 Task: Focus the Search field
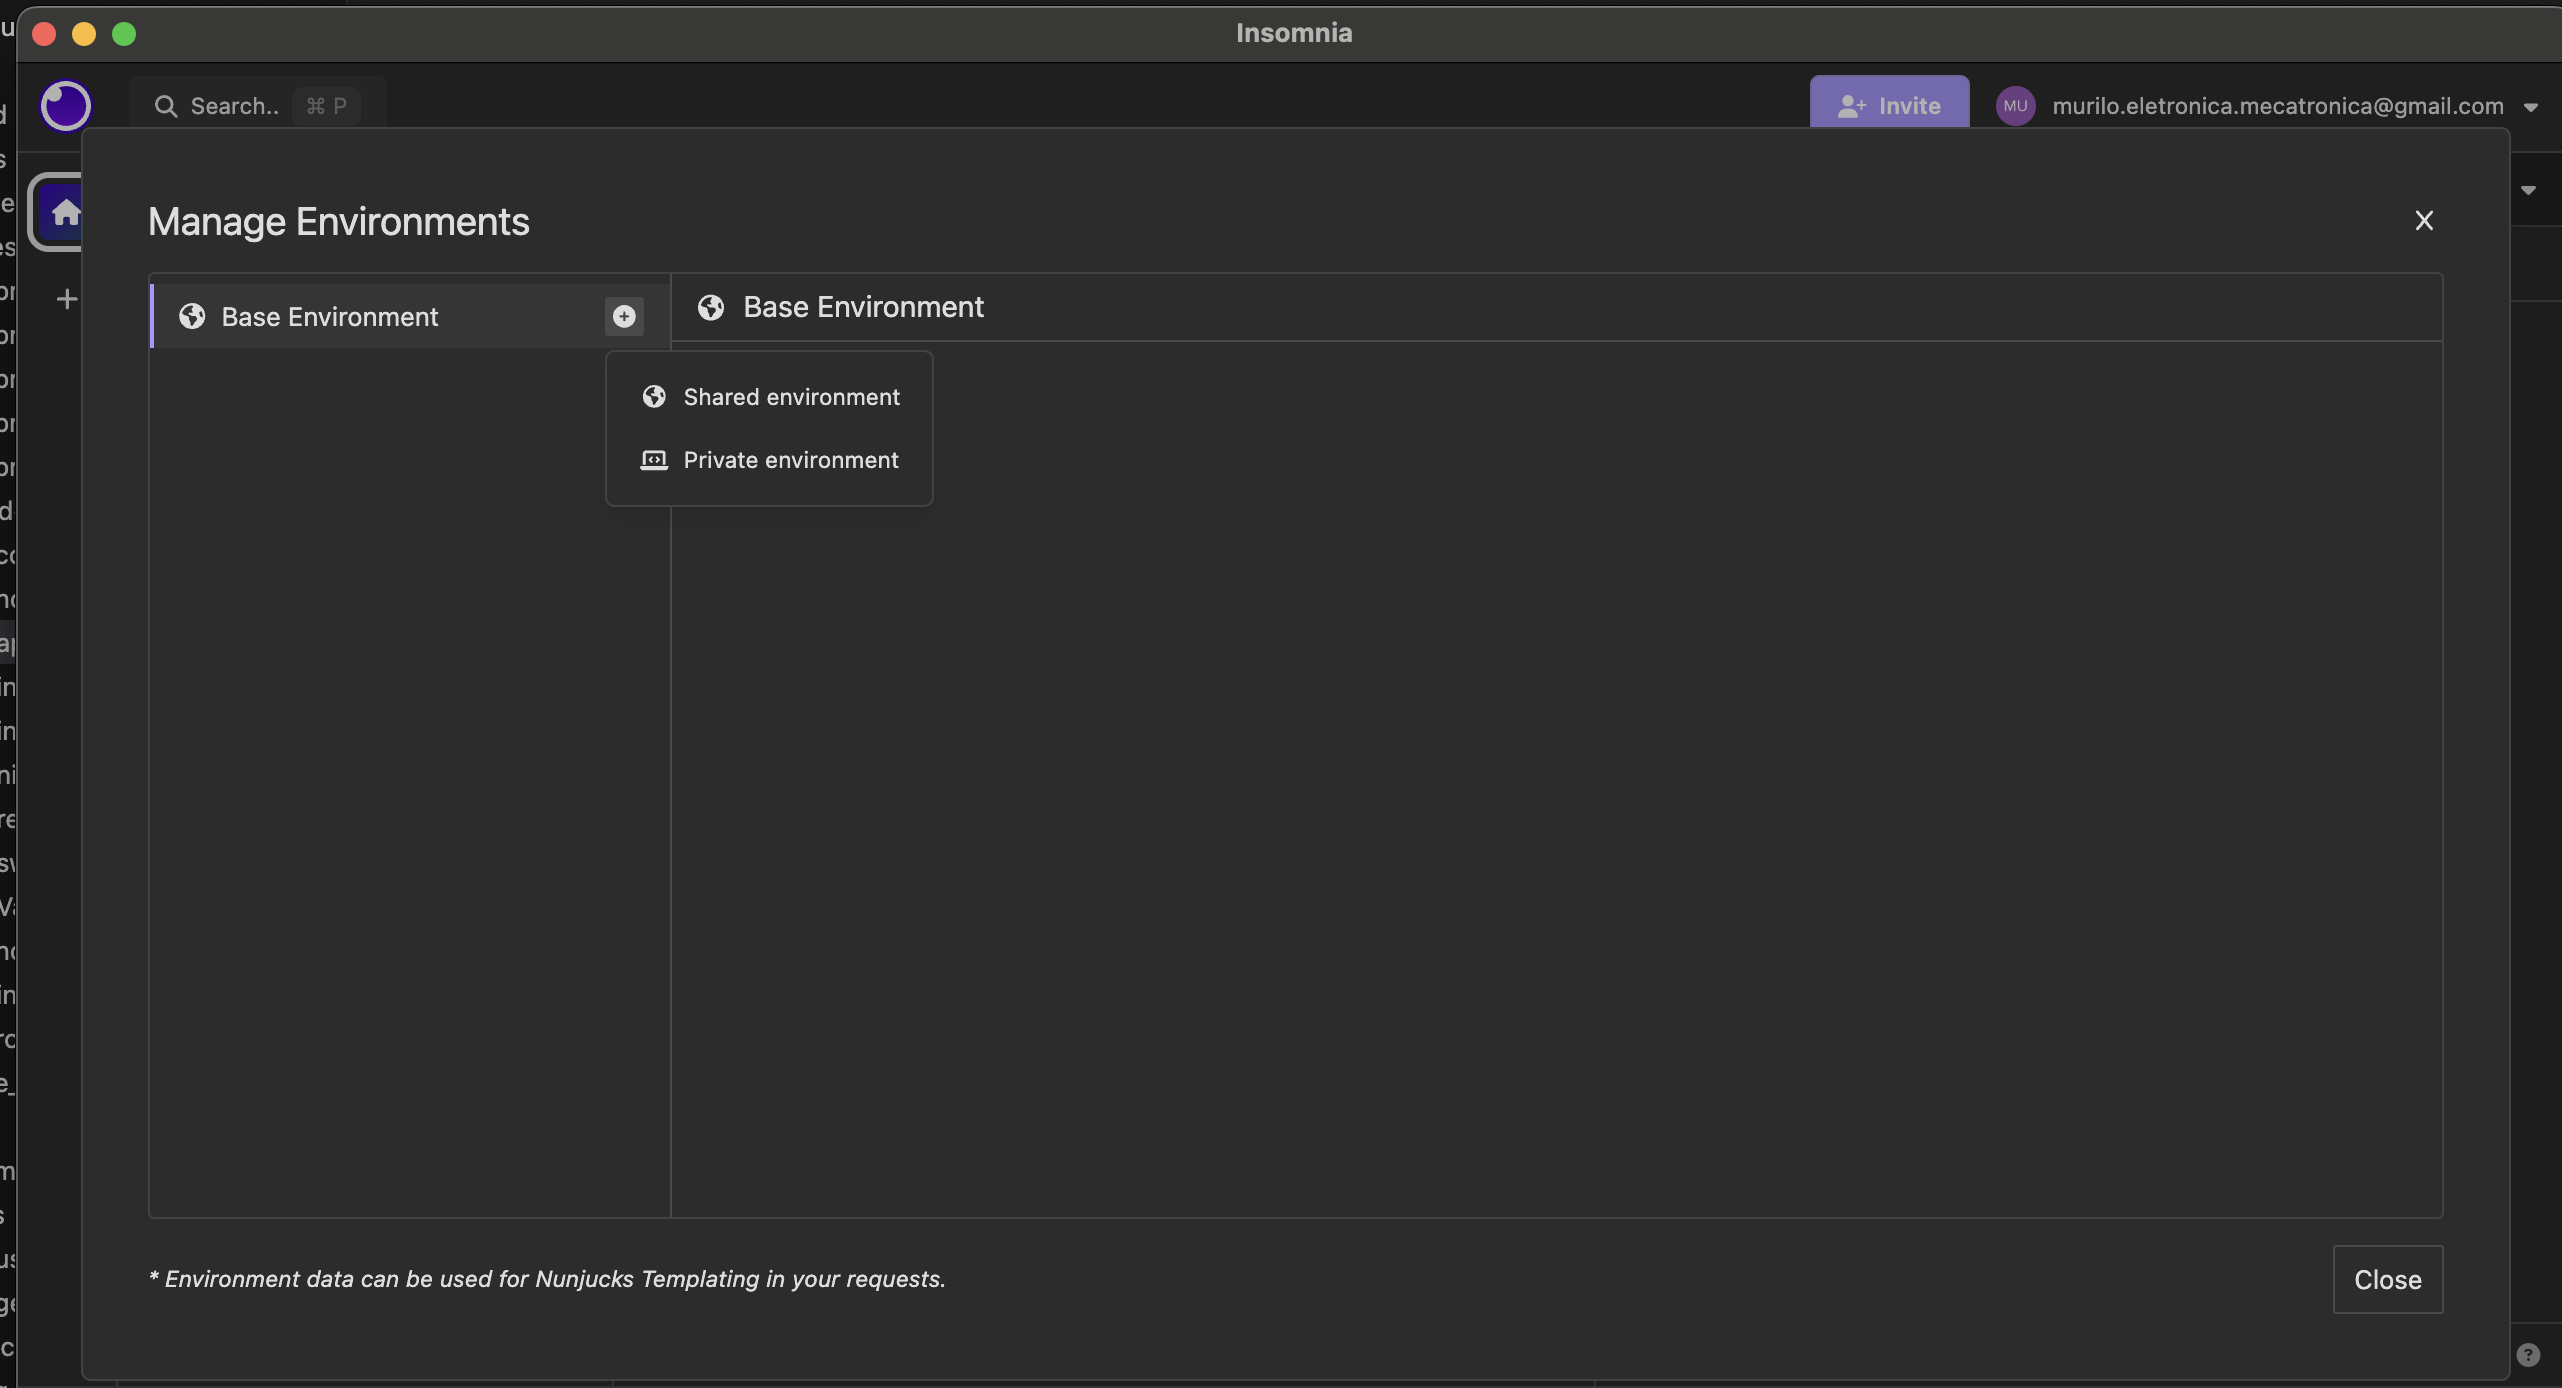pos(258,106)
